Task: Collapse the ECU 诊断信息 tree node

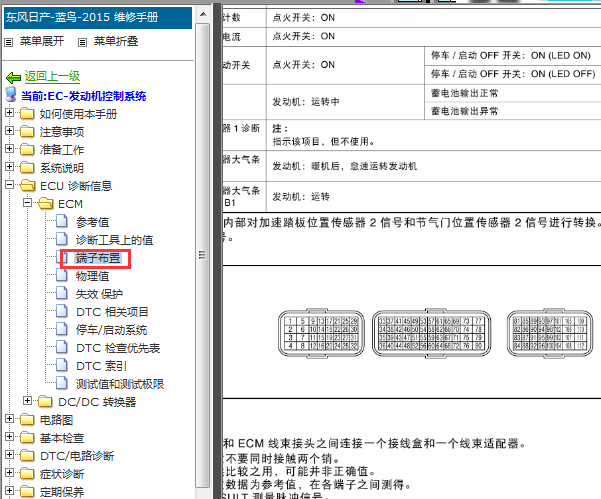Action: click(x=10, y=185)
